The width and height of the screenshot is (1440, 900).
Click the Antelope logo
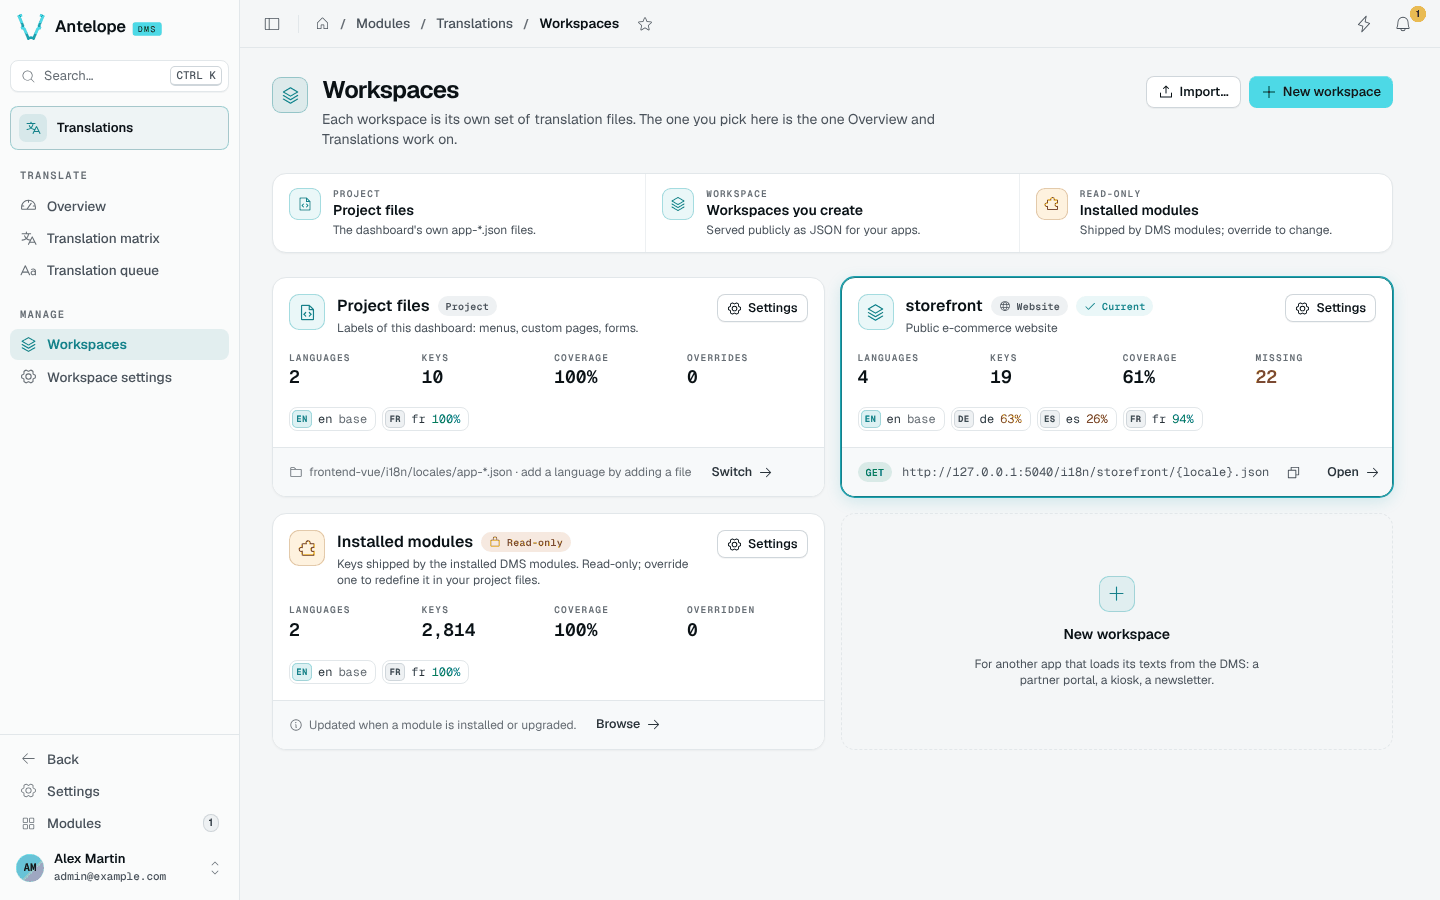click(x=31, y=27)
